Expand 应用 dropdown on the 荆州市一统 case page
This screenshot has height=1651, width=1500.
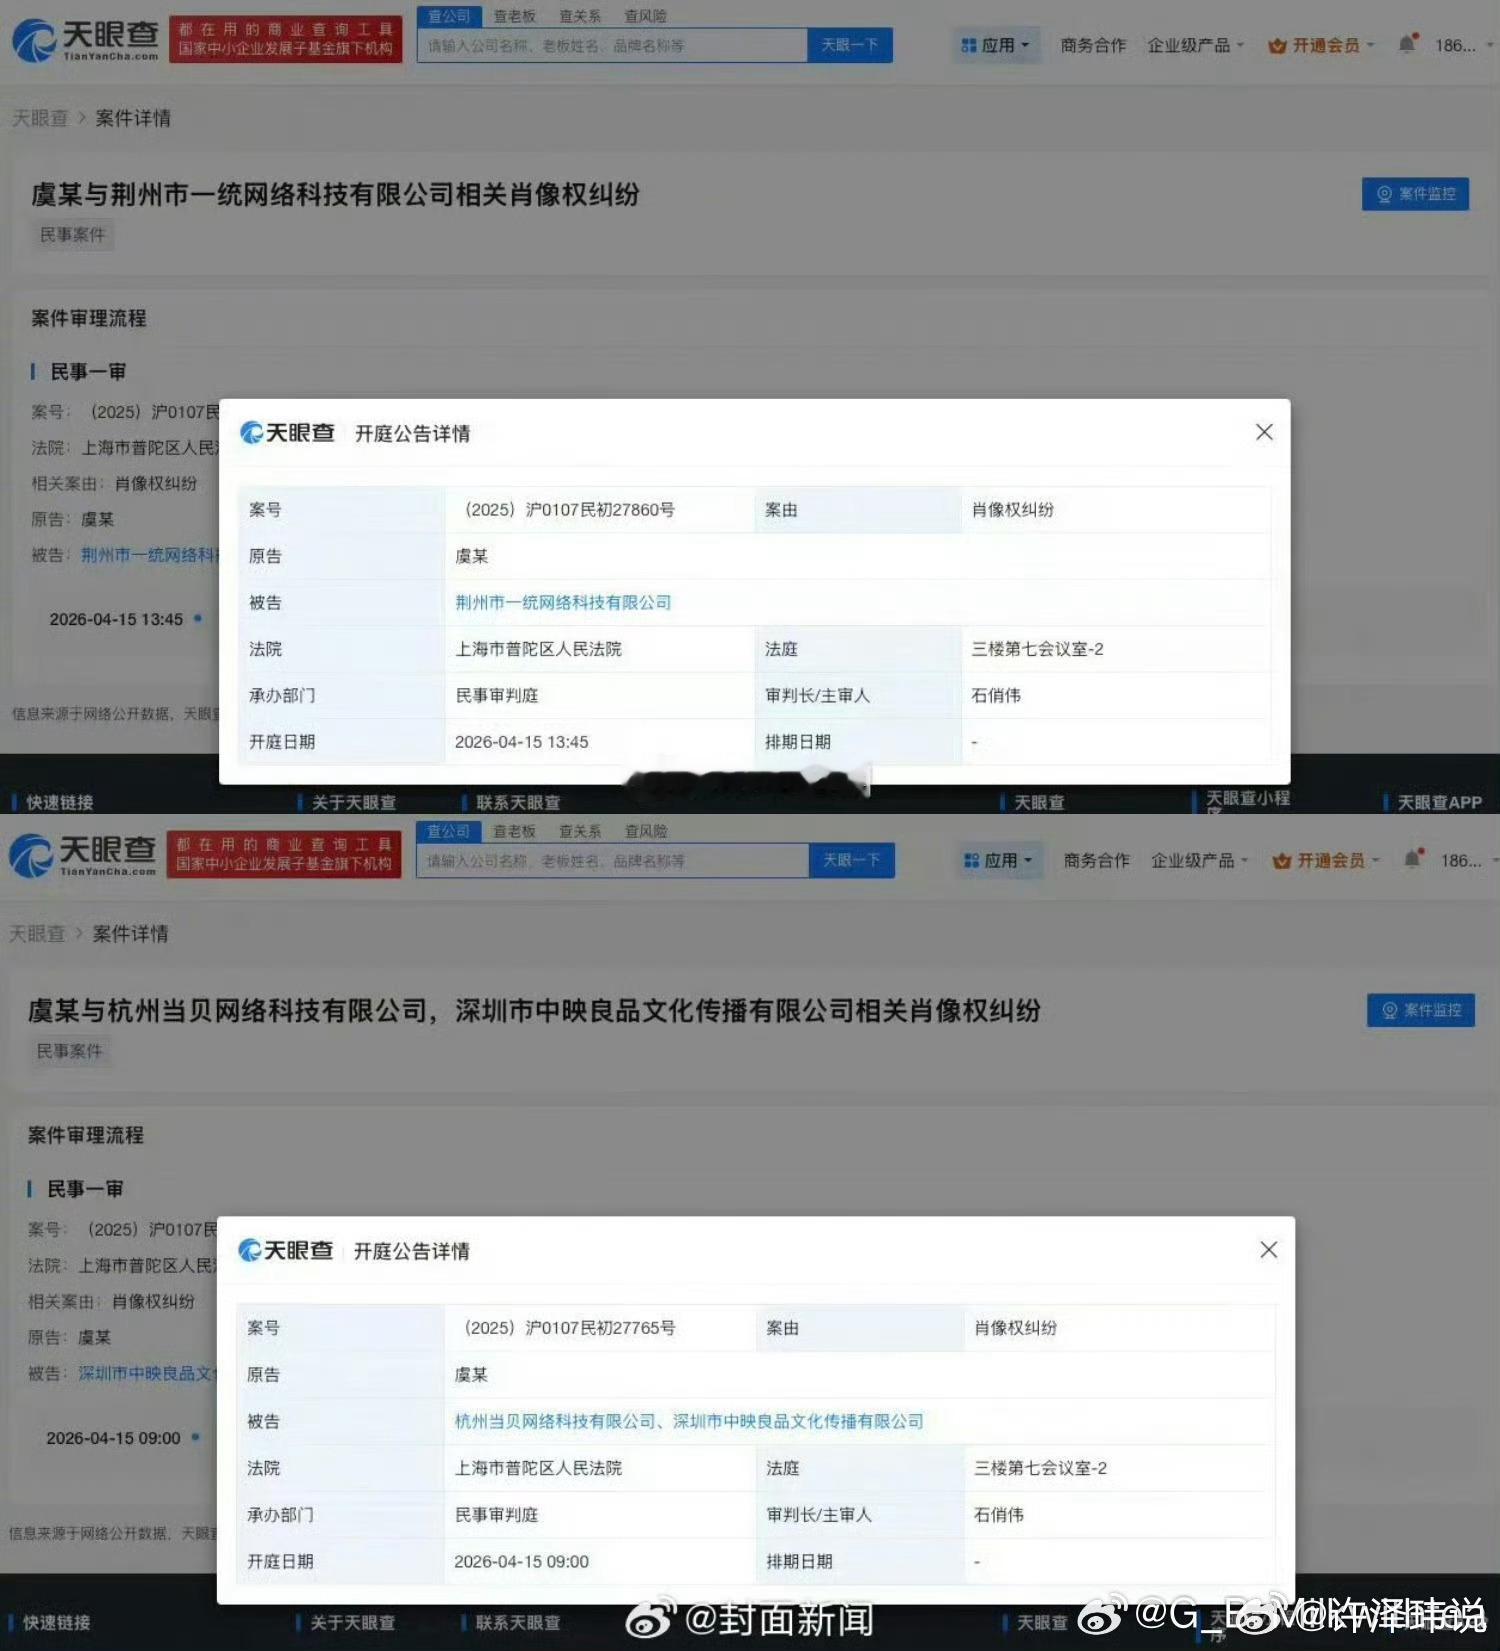(x=996, y=45)
